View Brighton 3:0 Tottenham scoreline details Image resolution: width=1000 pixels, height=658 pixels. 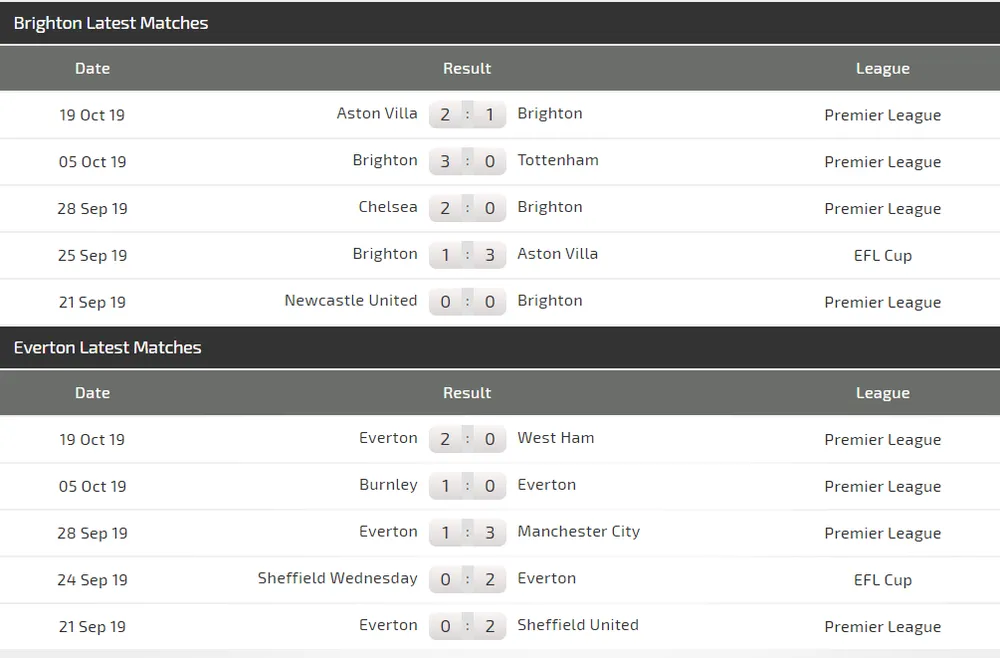click(467, 161)
